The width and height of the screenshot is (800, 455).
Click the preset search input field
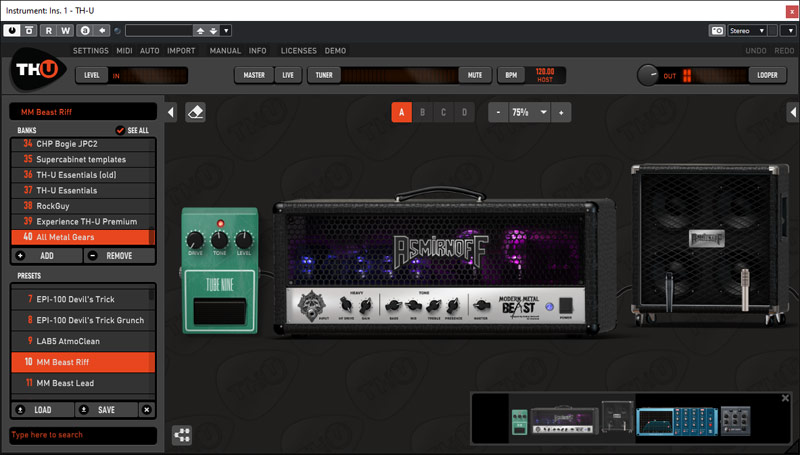click(x=82, y=436)
